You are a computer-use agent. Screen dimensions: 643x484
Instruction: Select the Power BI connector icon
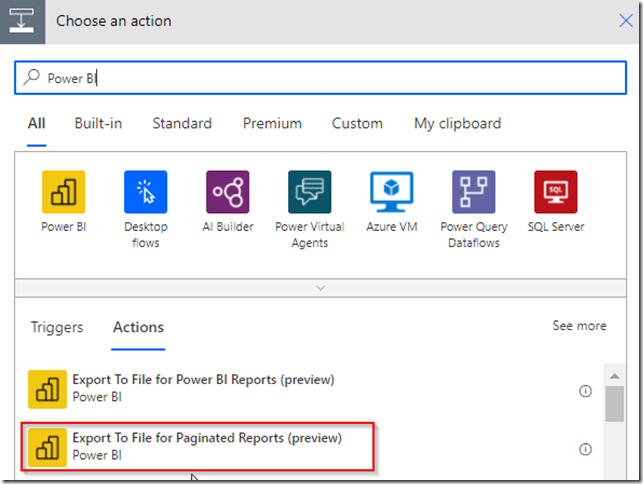64,192
